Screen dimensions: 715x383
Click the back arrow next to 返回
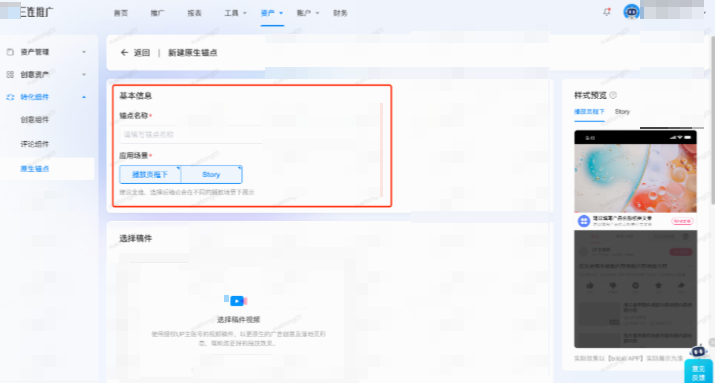point(124,52)
